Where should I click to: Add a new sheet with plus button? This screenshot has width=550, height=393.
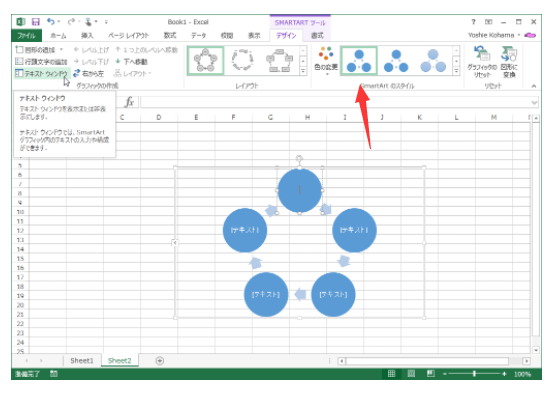point(160,361)
